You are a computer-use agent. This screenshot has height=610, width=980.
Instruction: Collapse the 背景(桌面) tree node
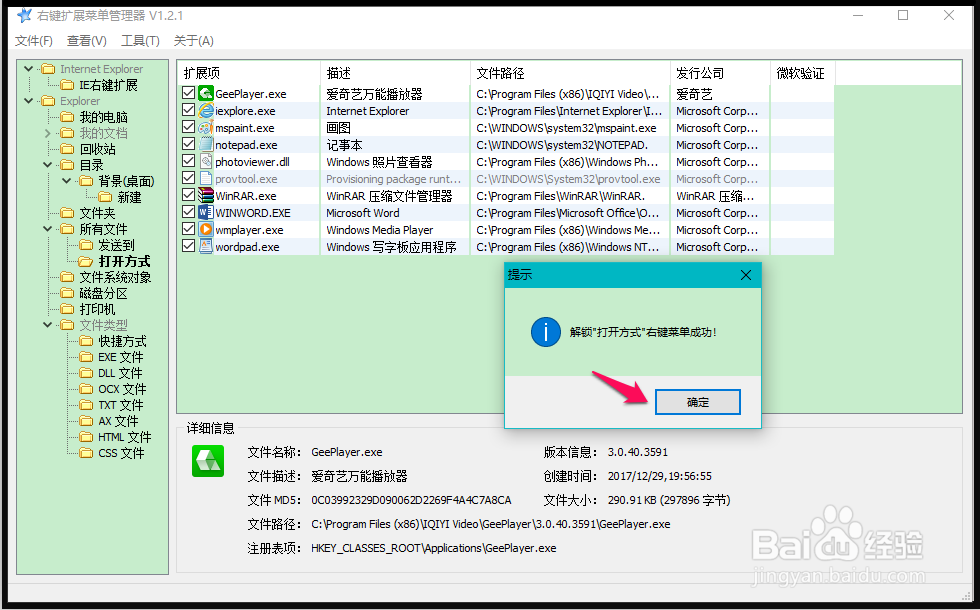pyautogui.click(x=67, y=181)
